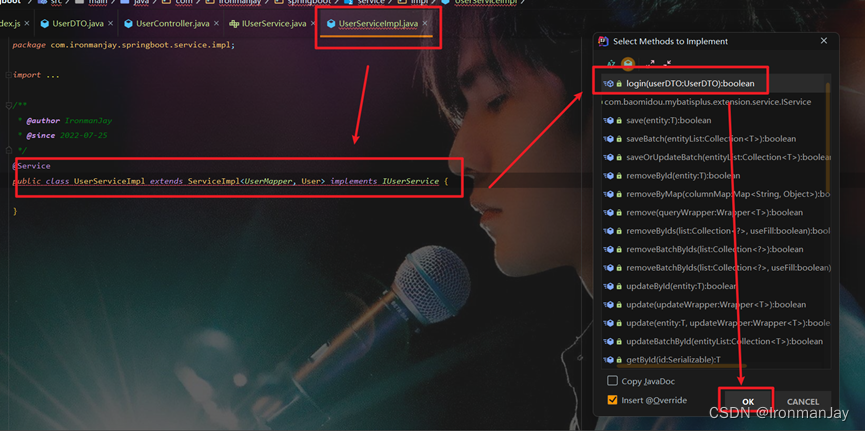The height and width of the screenshot is (431, 865).
Task: Toggle the show-classes icon in dialog toolbar
Action: point(628,64)
